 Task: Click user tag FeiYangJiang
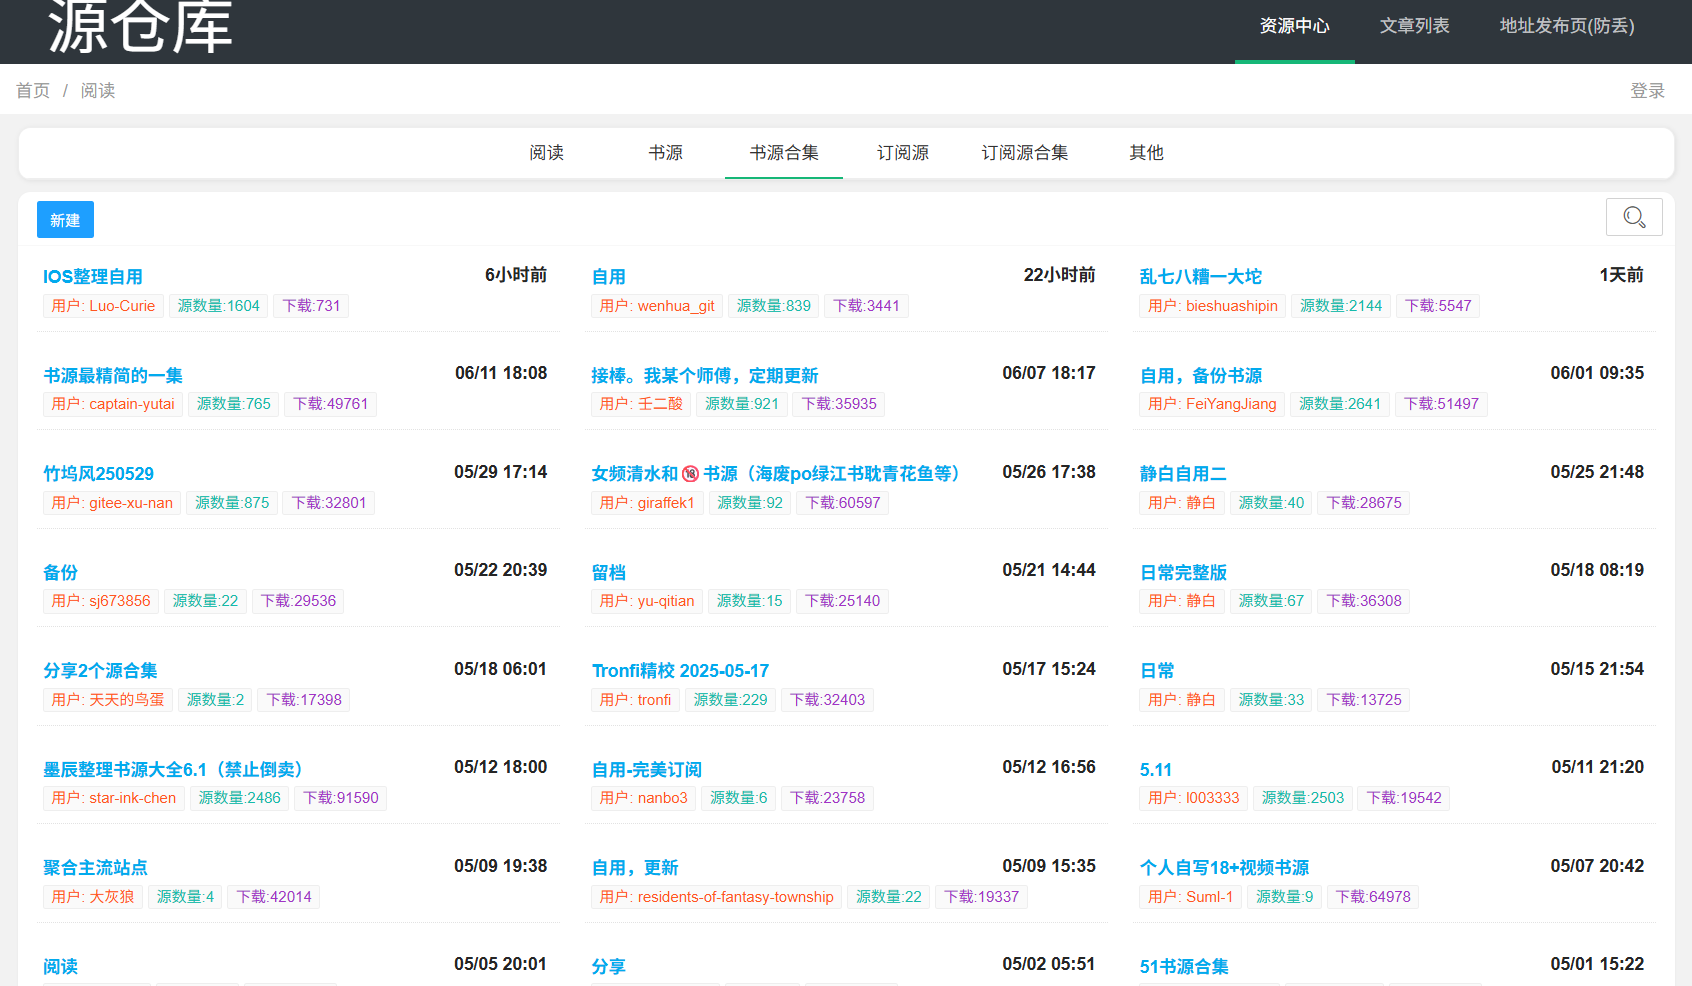tap(1212, 404)
